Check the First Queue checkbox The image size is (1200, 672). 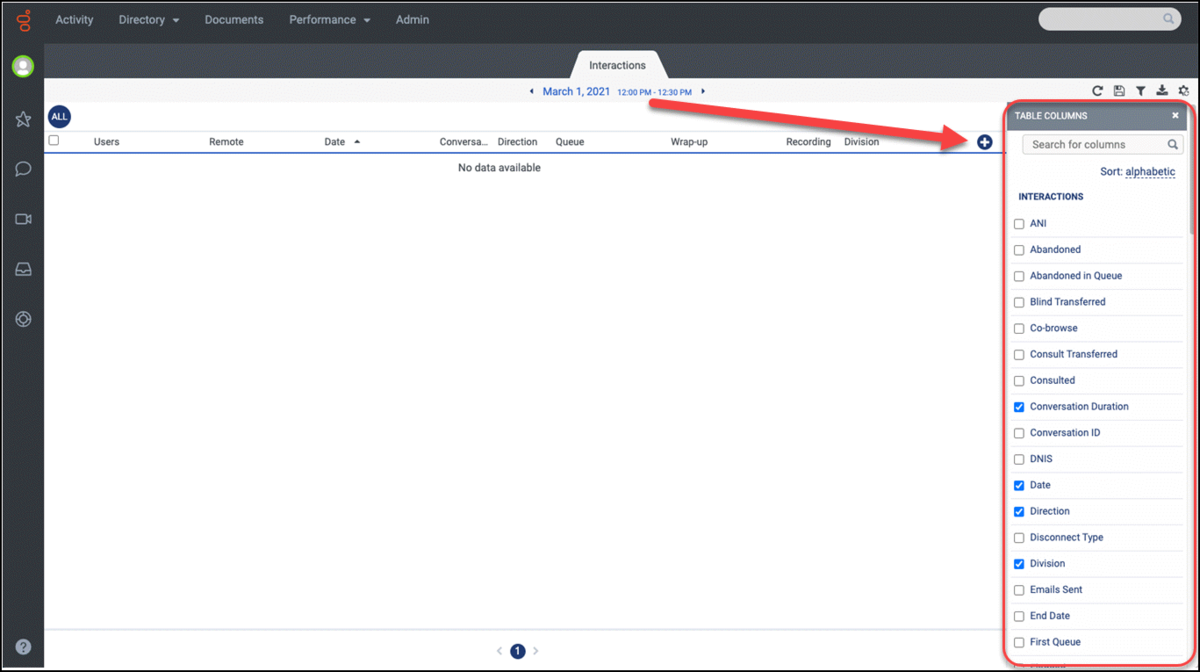pyautogui.click(x=1019, y=642)
